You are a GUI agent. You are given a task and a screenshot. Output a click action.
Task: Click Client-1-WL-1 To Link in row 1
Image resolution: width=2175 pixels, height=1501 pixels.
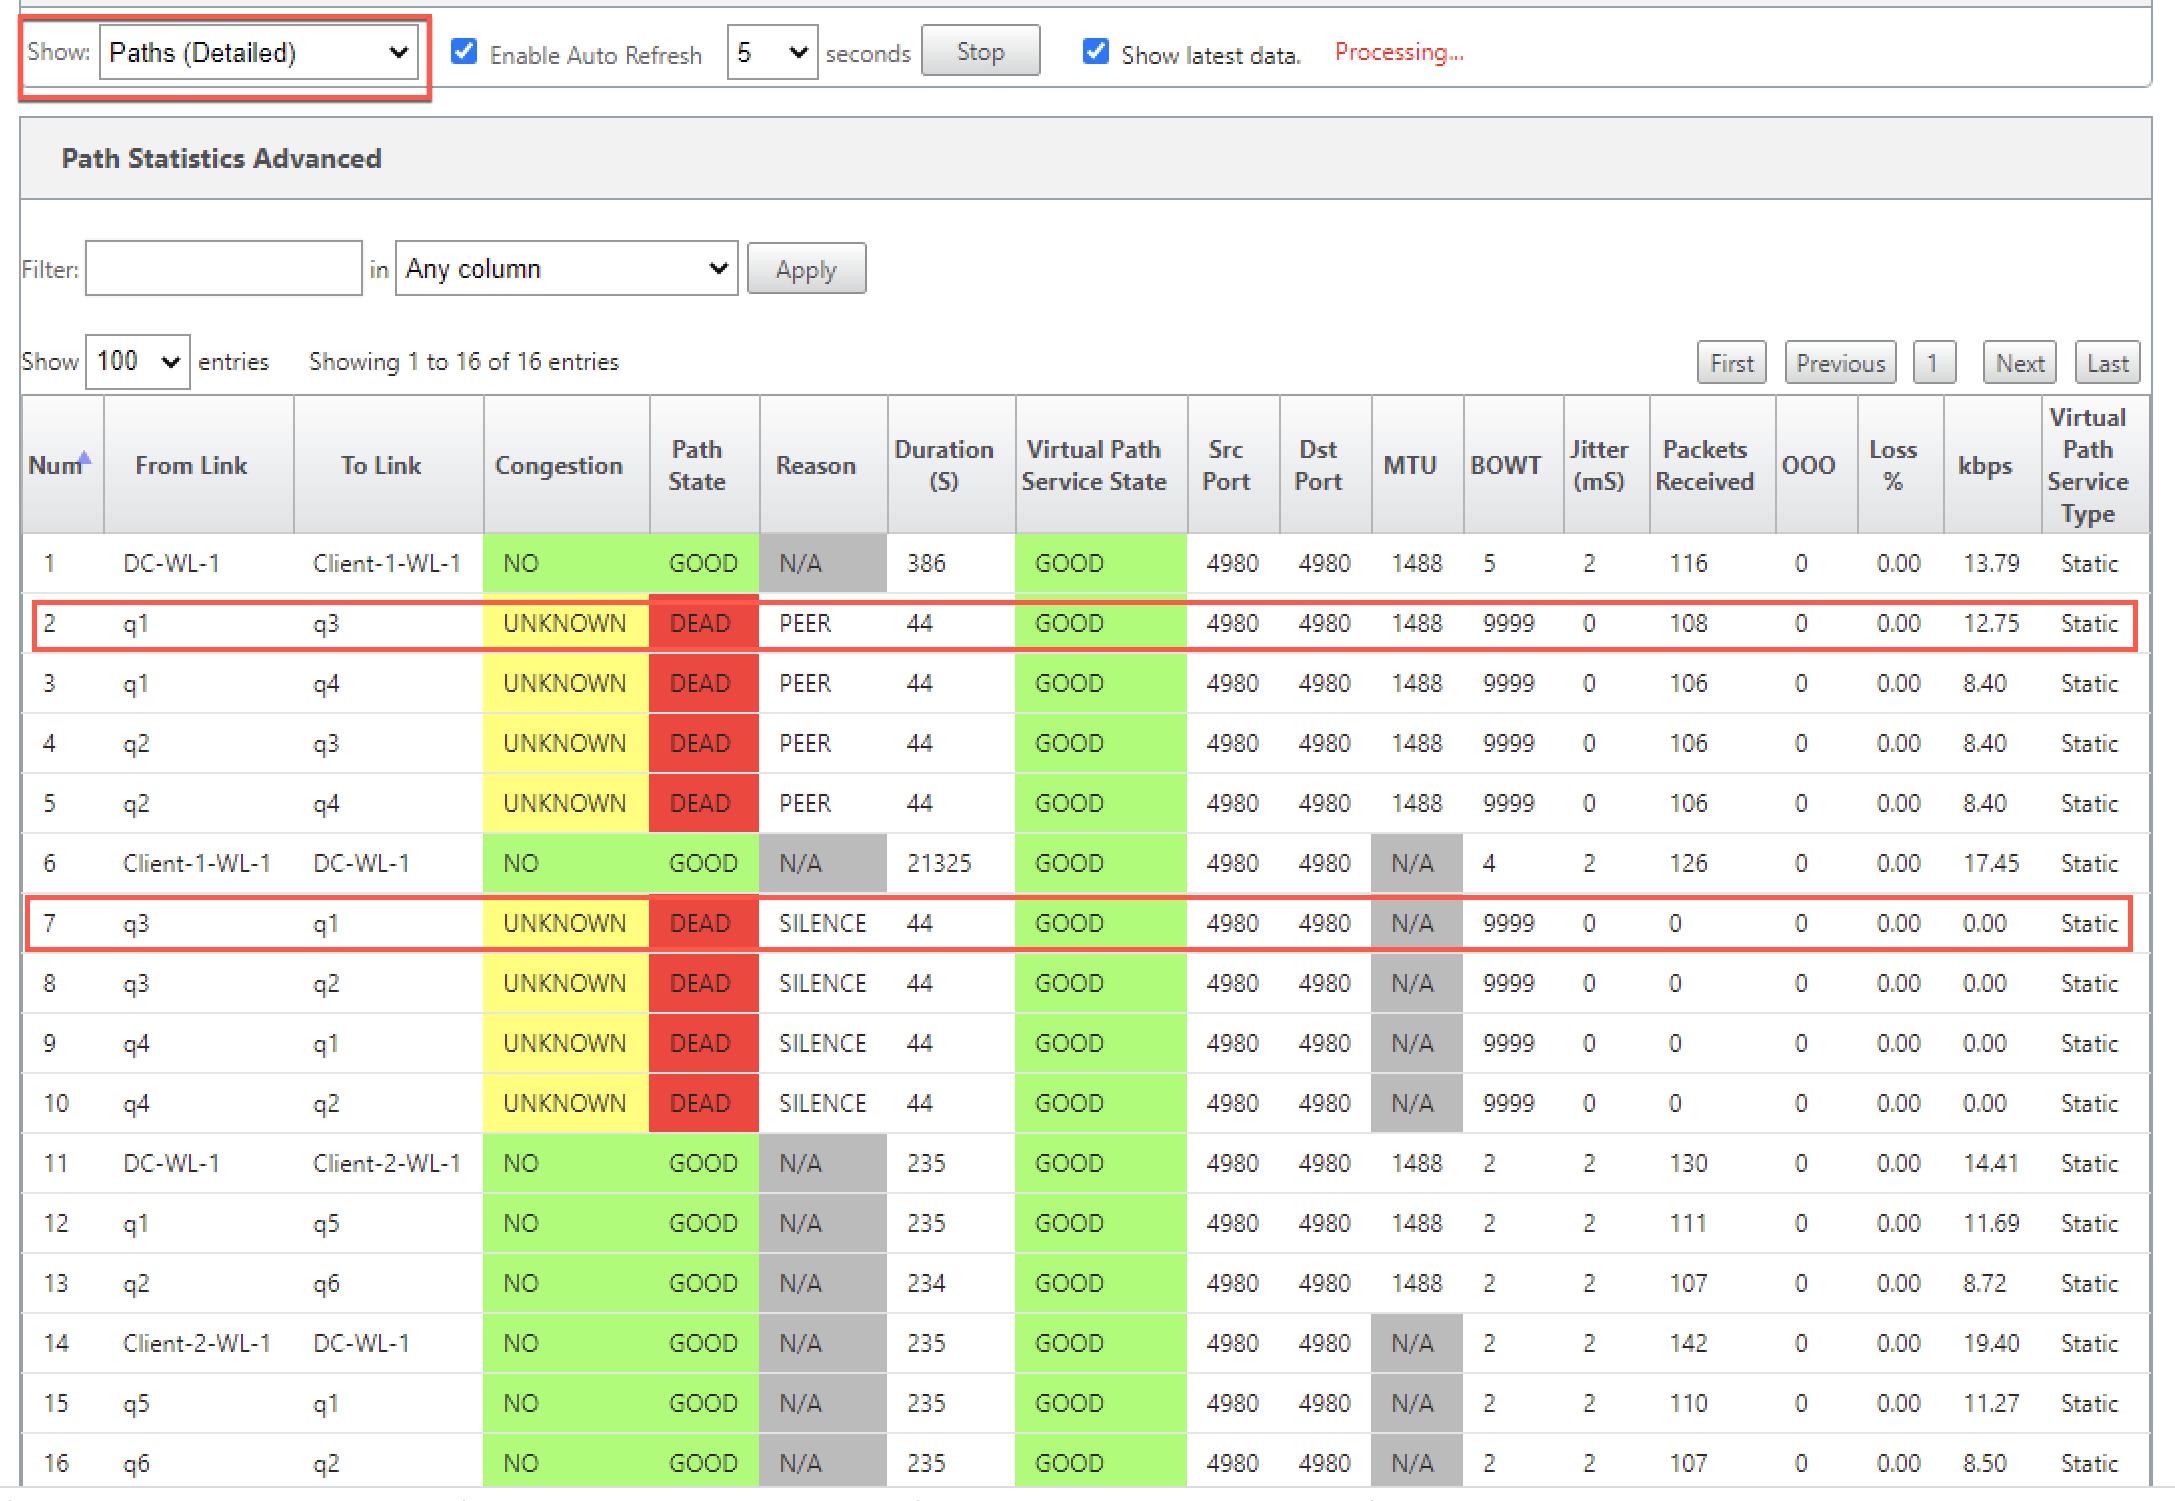(387, 563)
